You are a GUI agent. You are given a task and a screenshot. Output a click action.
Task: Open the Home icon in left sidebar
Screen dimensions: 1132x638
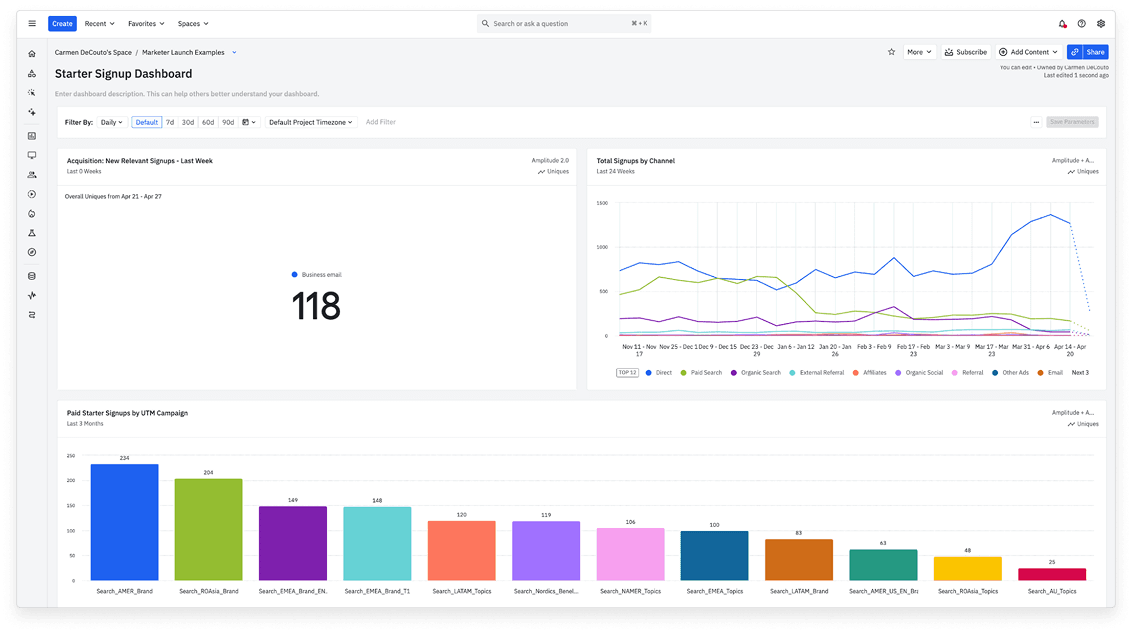tap(31, 53)
